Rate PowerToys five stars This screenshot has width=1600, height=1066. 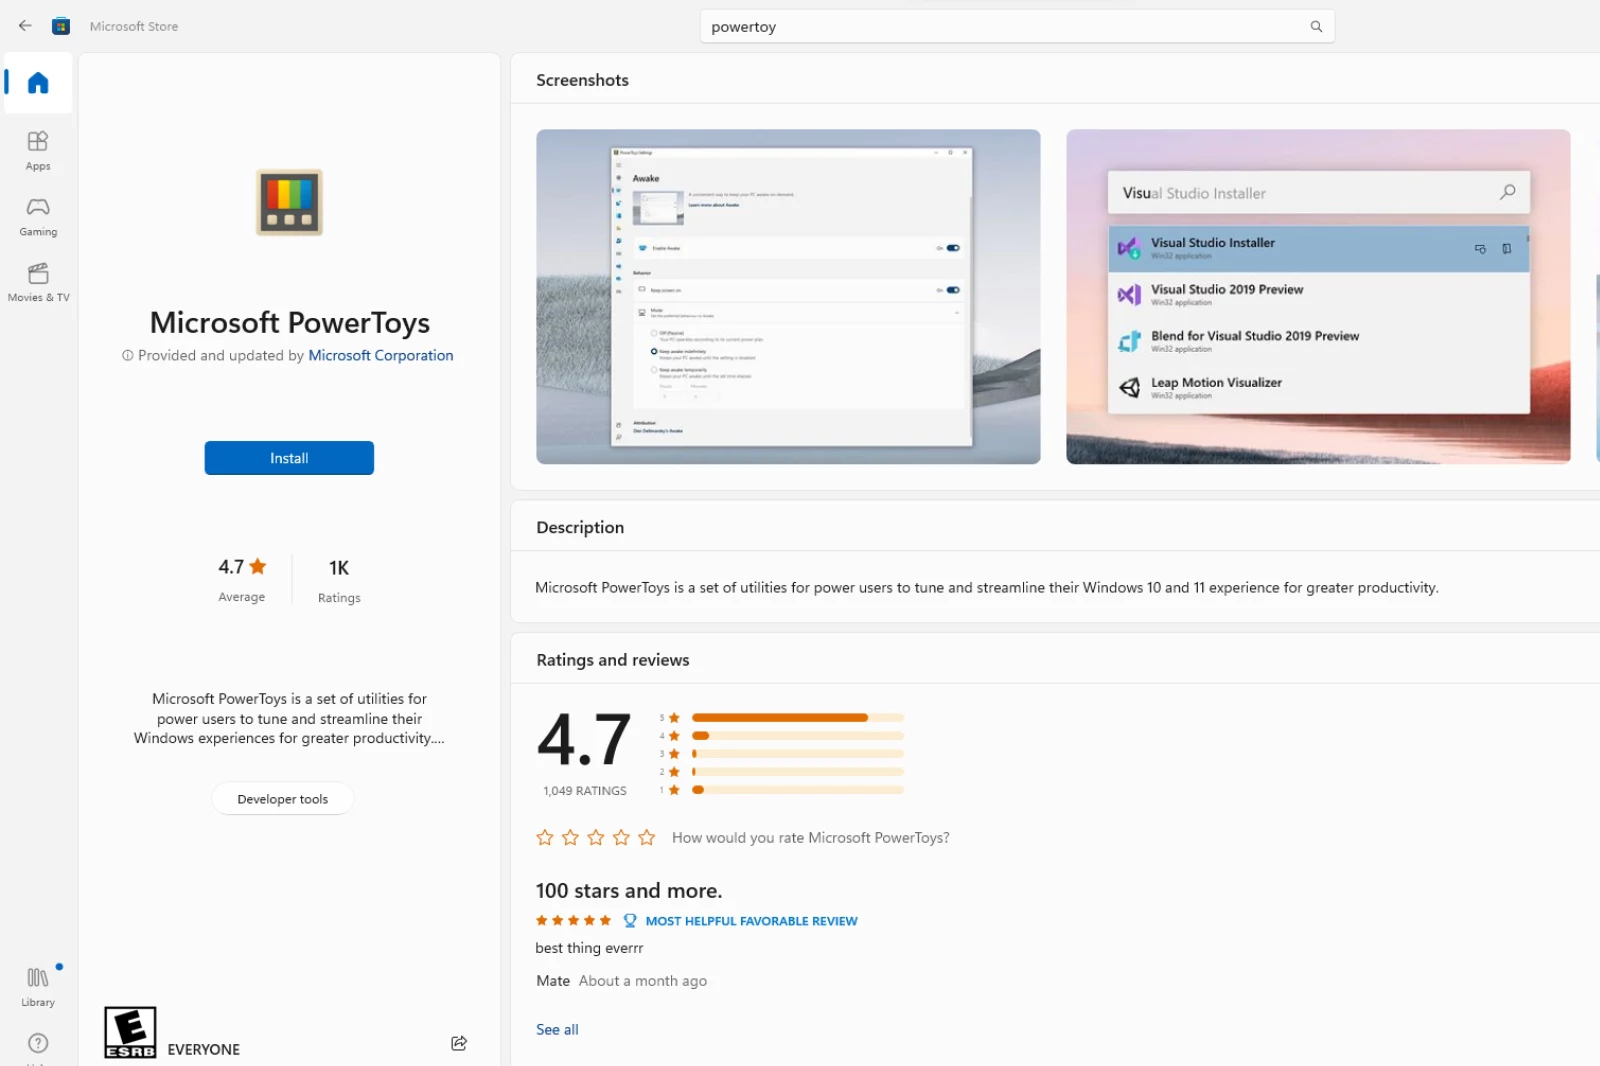pos(647,837)
